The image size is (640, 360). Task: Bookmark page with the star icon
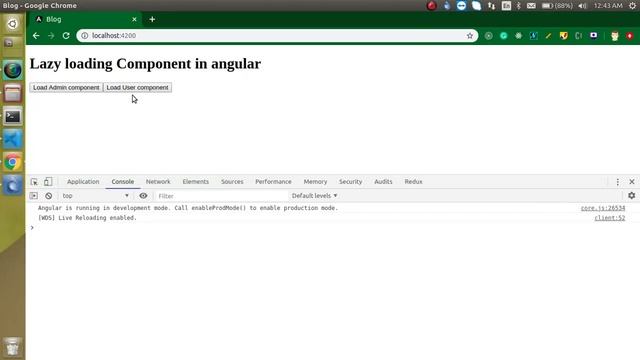[x=470, y=36]
